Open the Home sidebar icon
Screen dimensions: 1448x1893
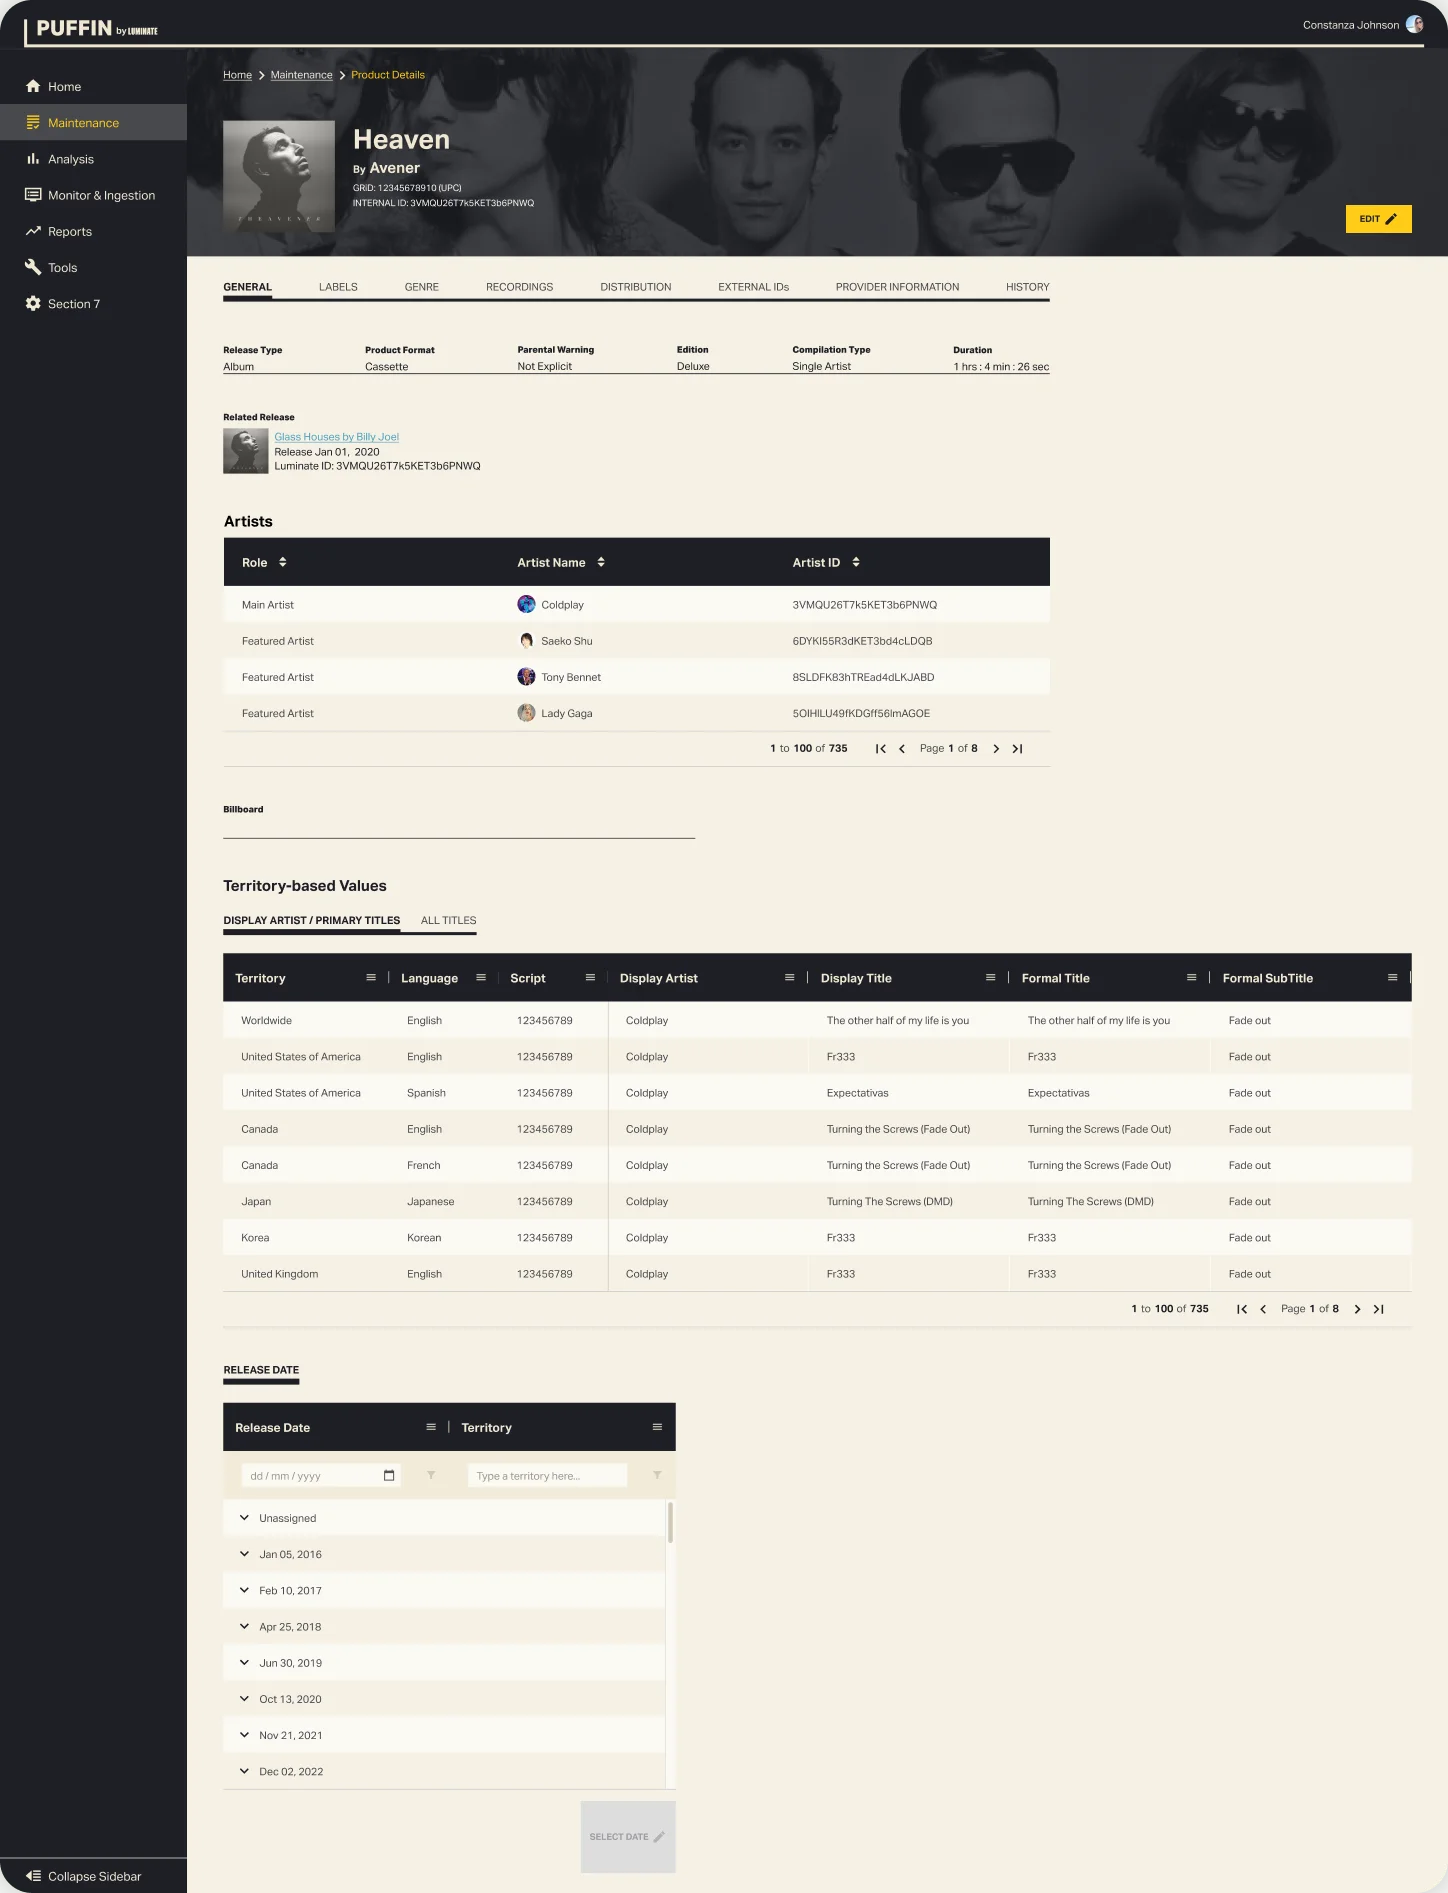pyautogui.click(x=33, y=87)
